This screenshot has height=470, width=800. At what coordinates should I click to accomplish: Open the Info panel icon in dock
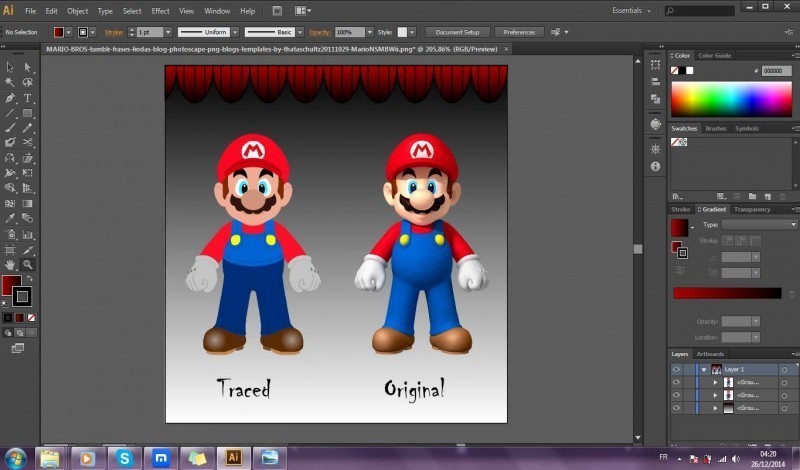point(656,166)
